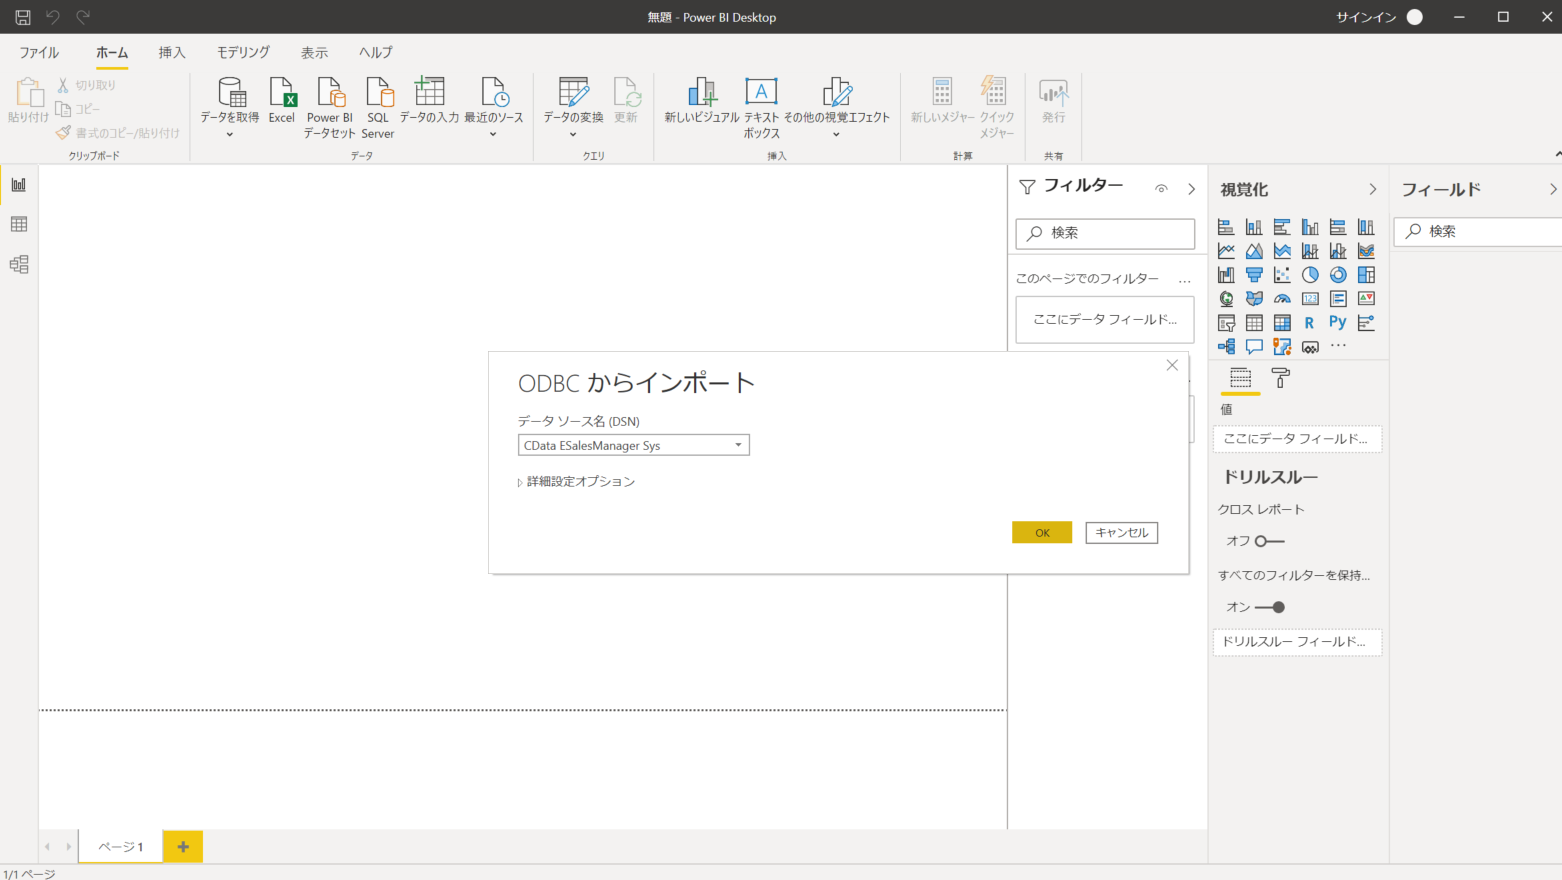1562x880 pixels.
Task: Open the データの変換 dropdown arrow
Action: (573, 134)
